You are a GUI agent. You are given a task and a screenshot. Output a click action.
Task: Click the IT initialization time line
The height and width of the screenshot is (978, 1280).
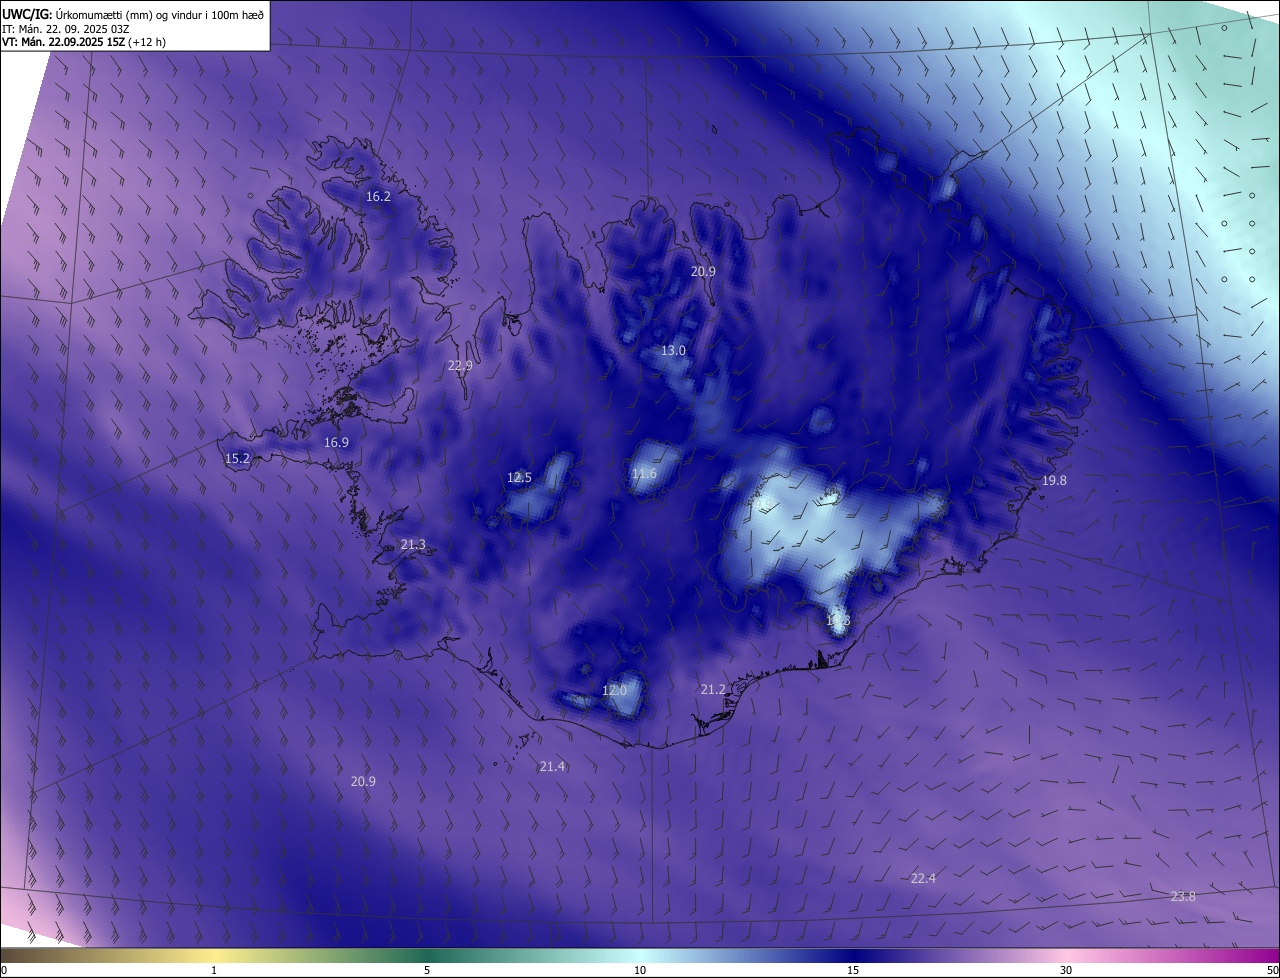(66, 29)
